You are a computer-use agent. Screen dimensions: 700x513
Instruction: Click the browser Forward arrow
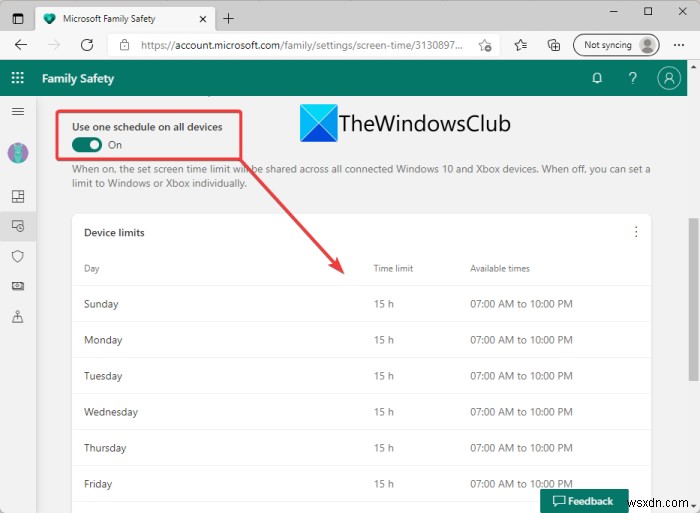point(54,45)
